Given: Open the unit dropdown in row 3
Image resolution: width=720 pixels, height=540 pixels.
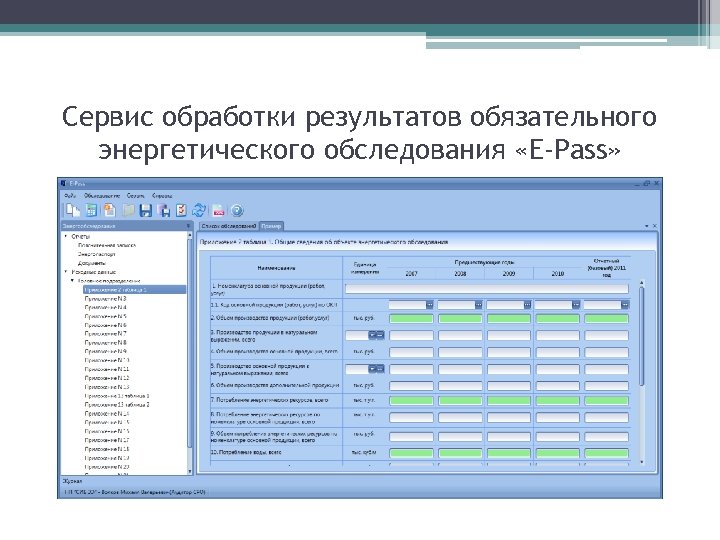Looking at the screenshot, I should click(x=372, y=335).
